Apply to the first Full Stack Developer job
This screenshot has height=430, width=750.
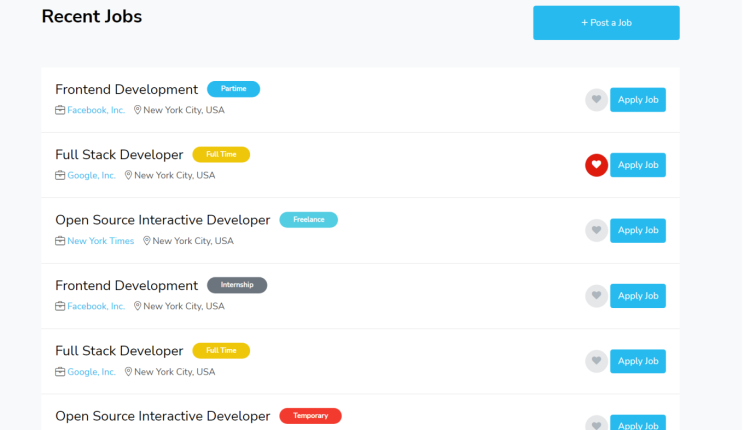(x=638, y=165)
